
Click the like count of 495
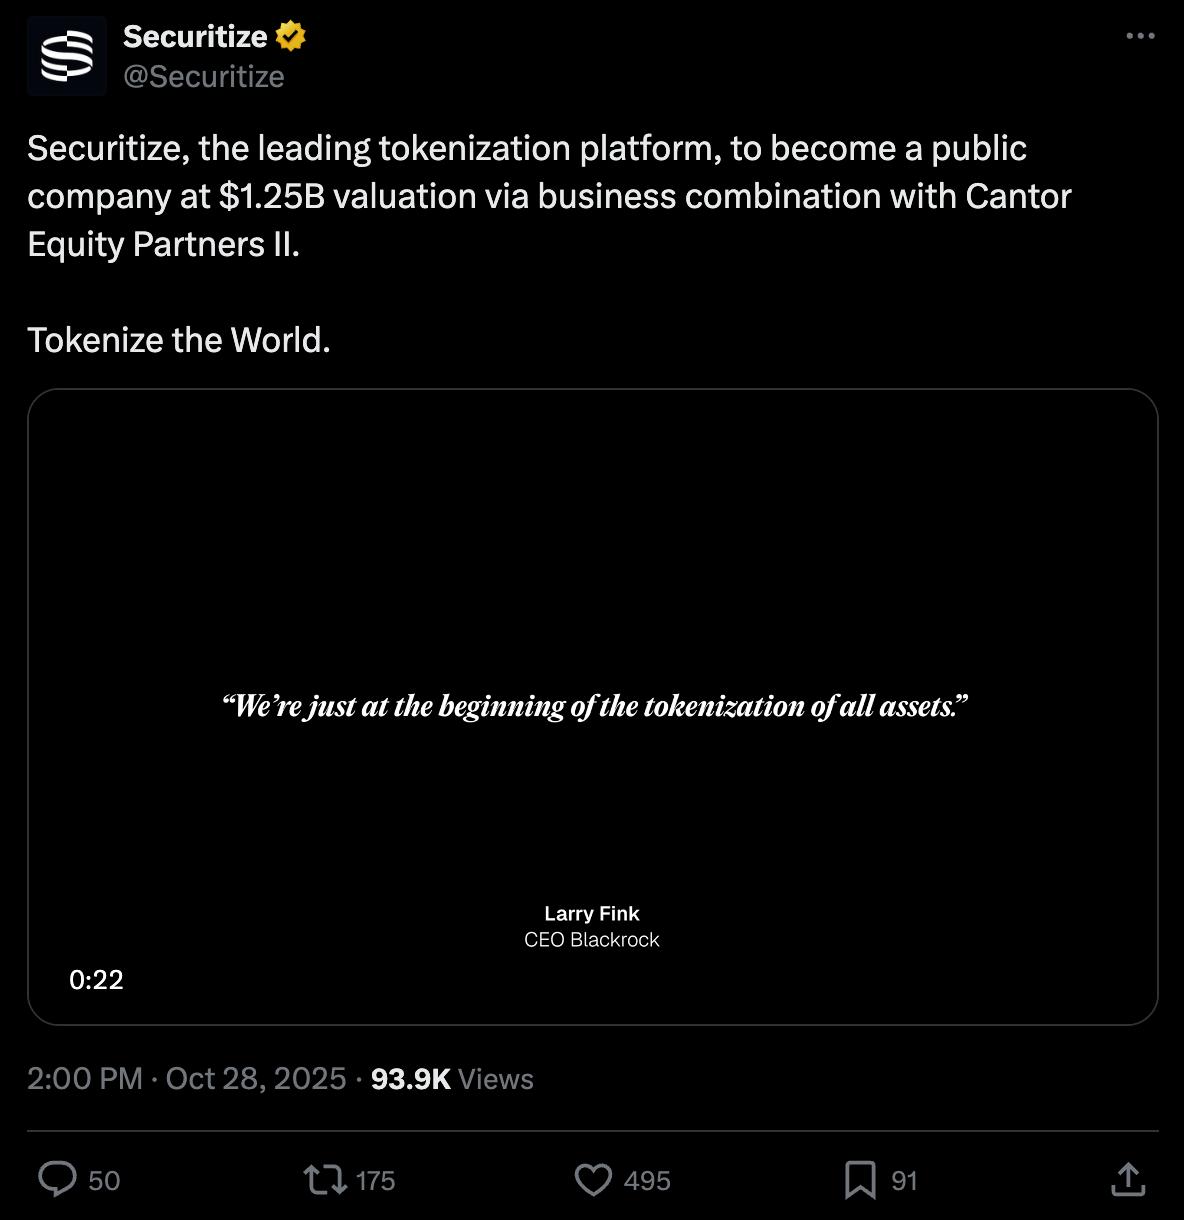pyautogui.click(x=647, y=1181)
